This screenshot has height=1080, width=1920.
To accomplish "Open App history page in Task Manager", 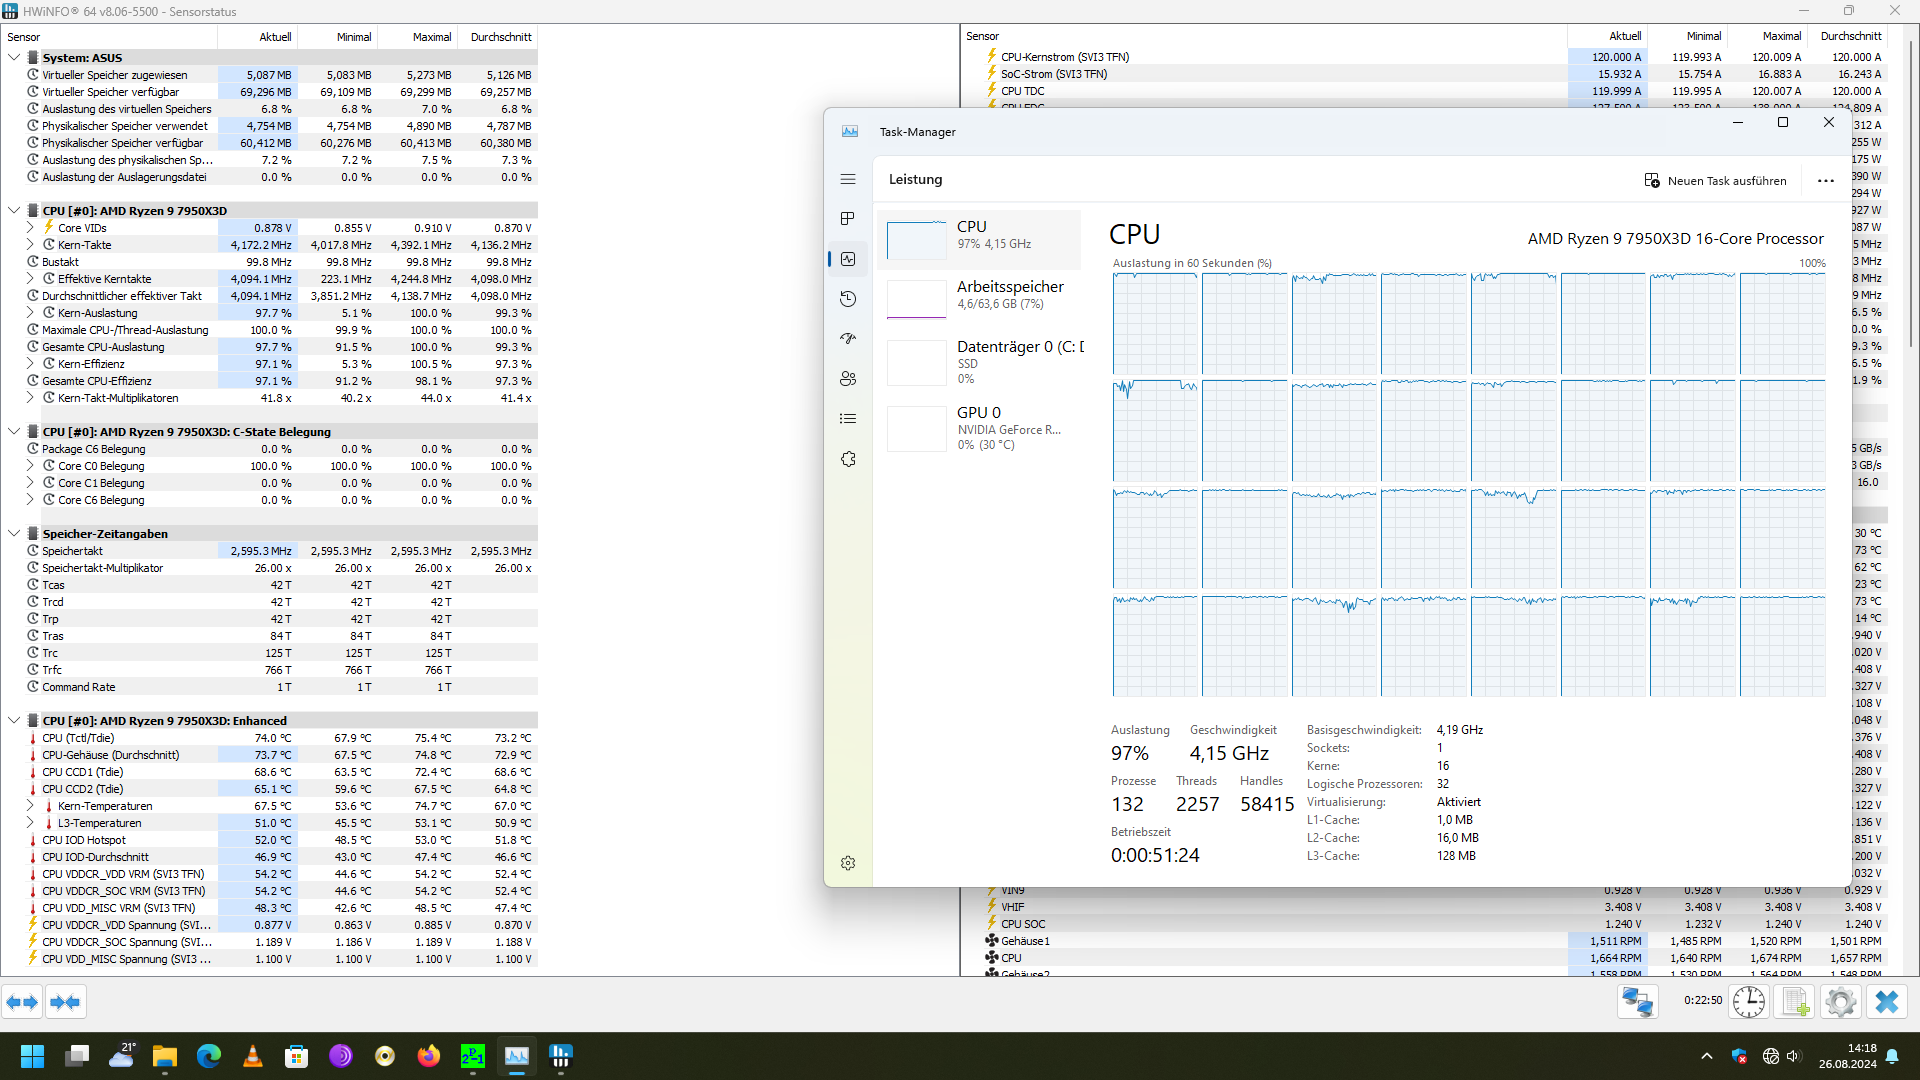I will 848,299.
